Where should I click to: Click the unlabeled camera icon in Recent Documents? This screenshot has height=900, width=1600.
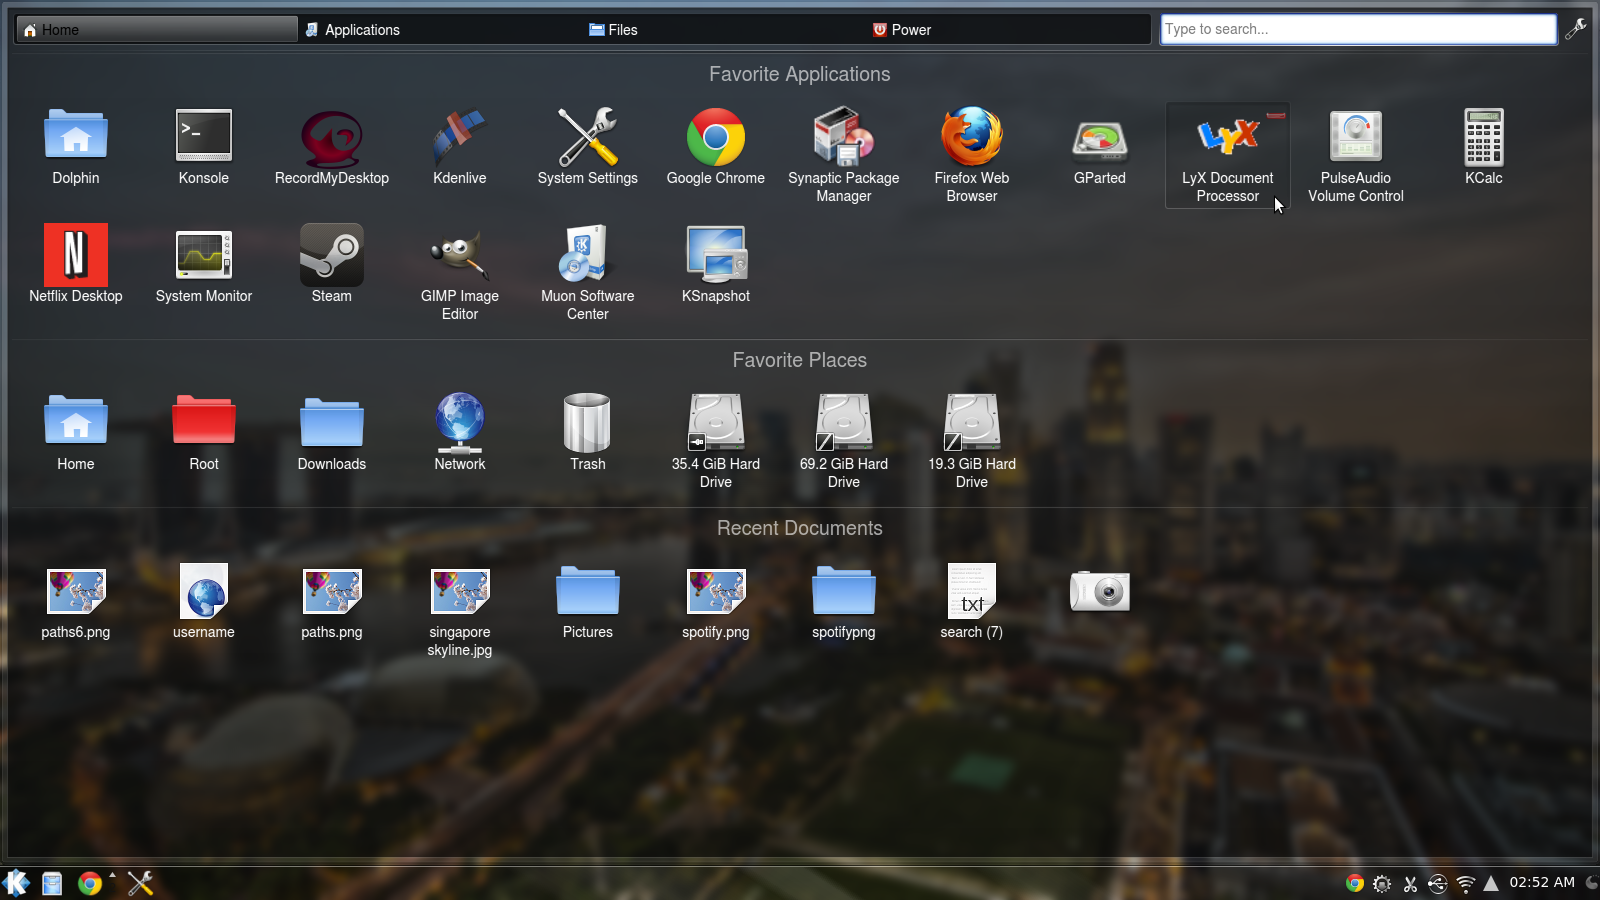(x=1100, y=592)
